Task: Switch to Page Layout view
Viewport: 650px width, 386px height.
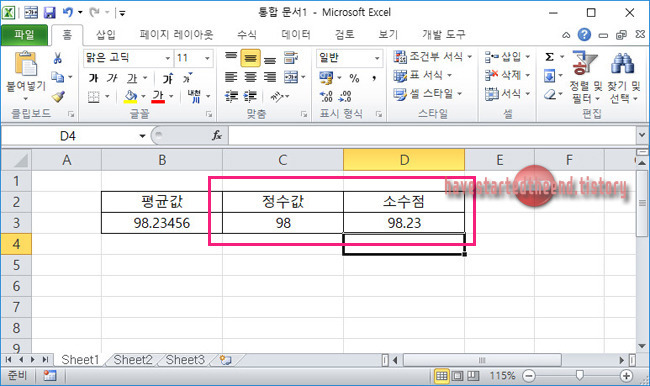Action: tap(457, 376)
